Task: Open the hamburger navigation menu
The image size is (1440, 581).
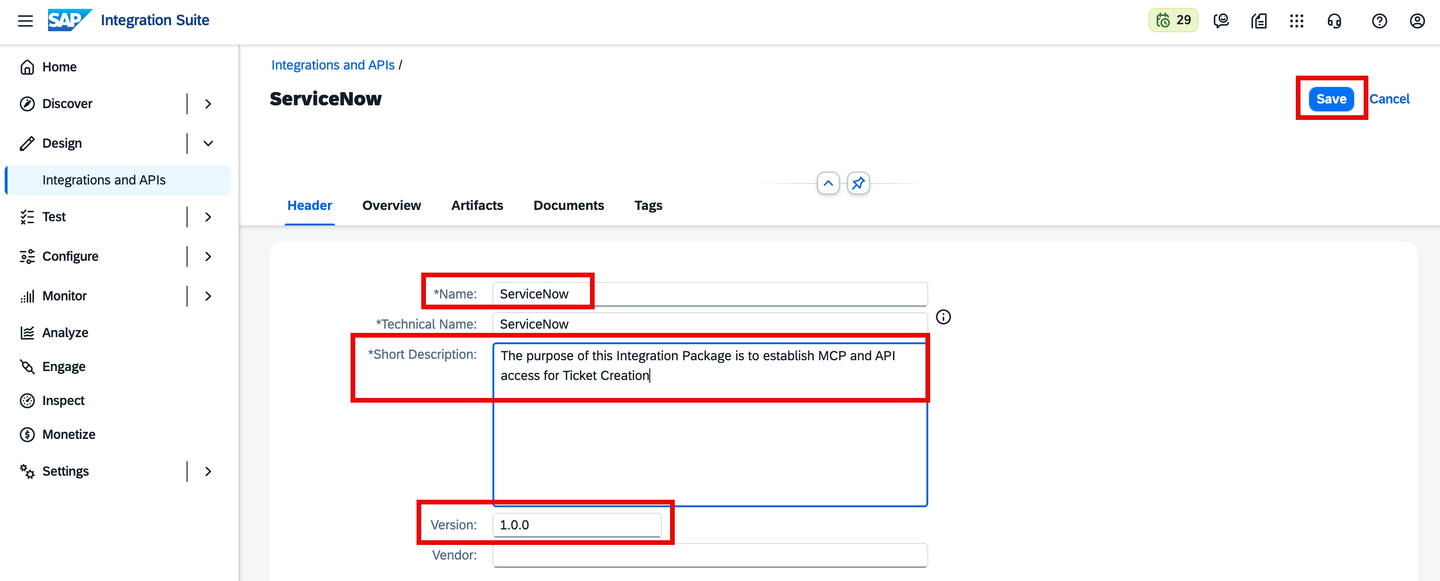Action: click(26, 21)
